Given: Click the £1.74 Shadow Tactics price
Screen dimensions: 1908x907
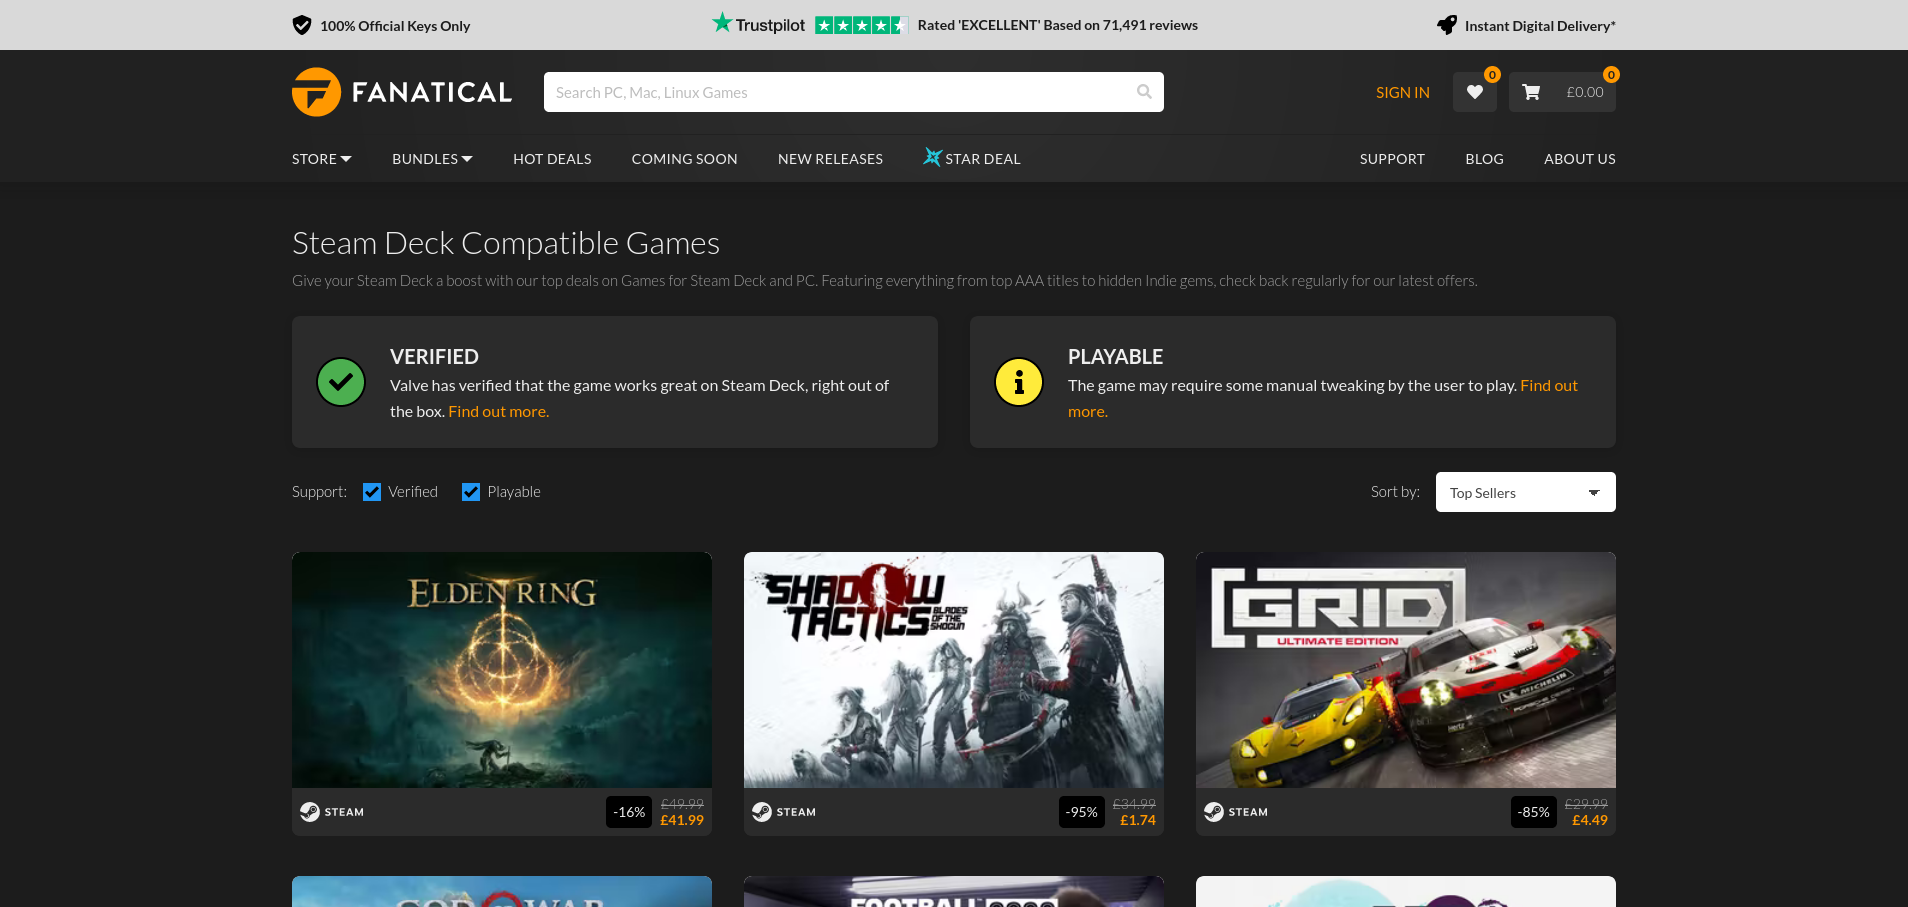Looking at the screenshot, I should point(1138,820).
